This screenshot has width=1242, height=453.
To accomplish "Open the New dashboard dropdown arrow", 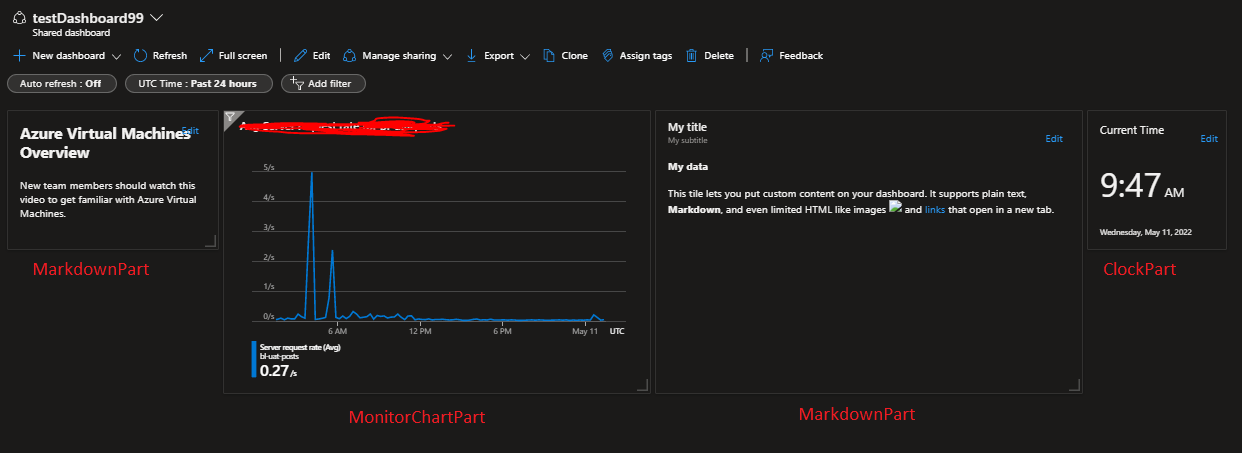I will (x=117, y=57).
